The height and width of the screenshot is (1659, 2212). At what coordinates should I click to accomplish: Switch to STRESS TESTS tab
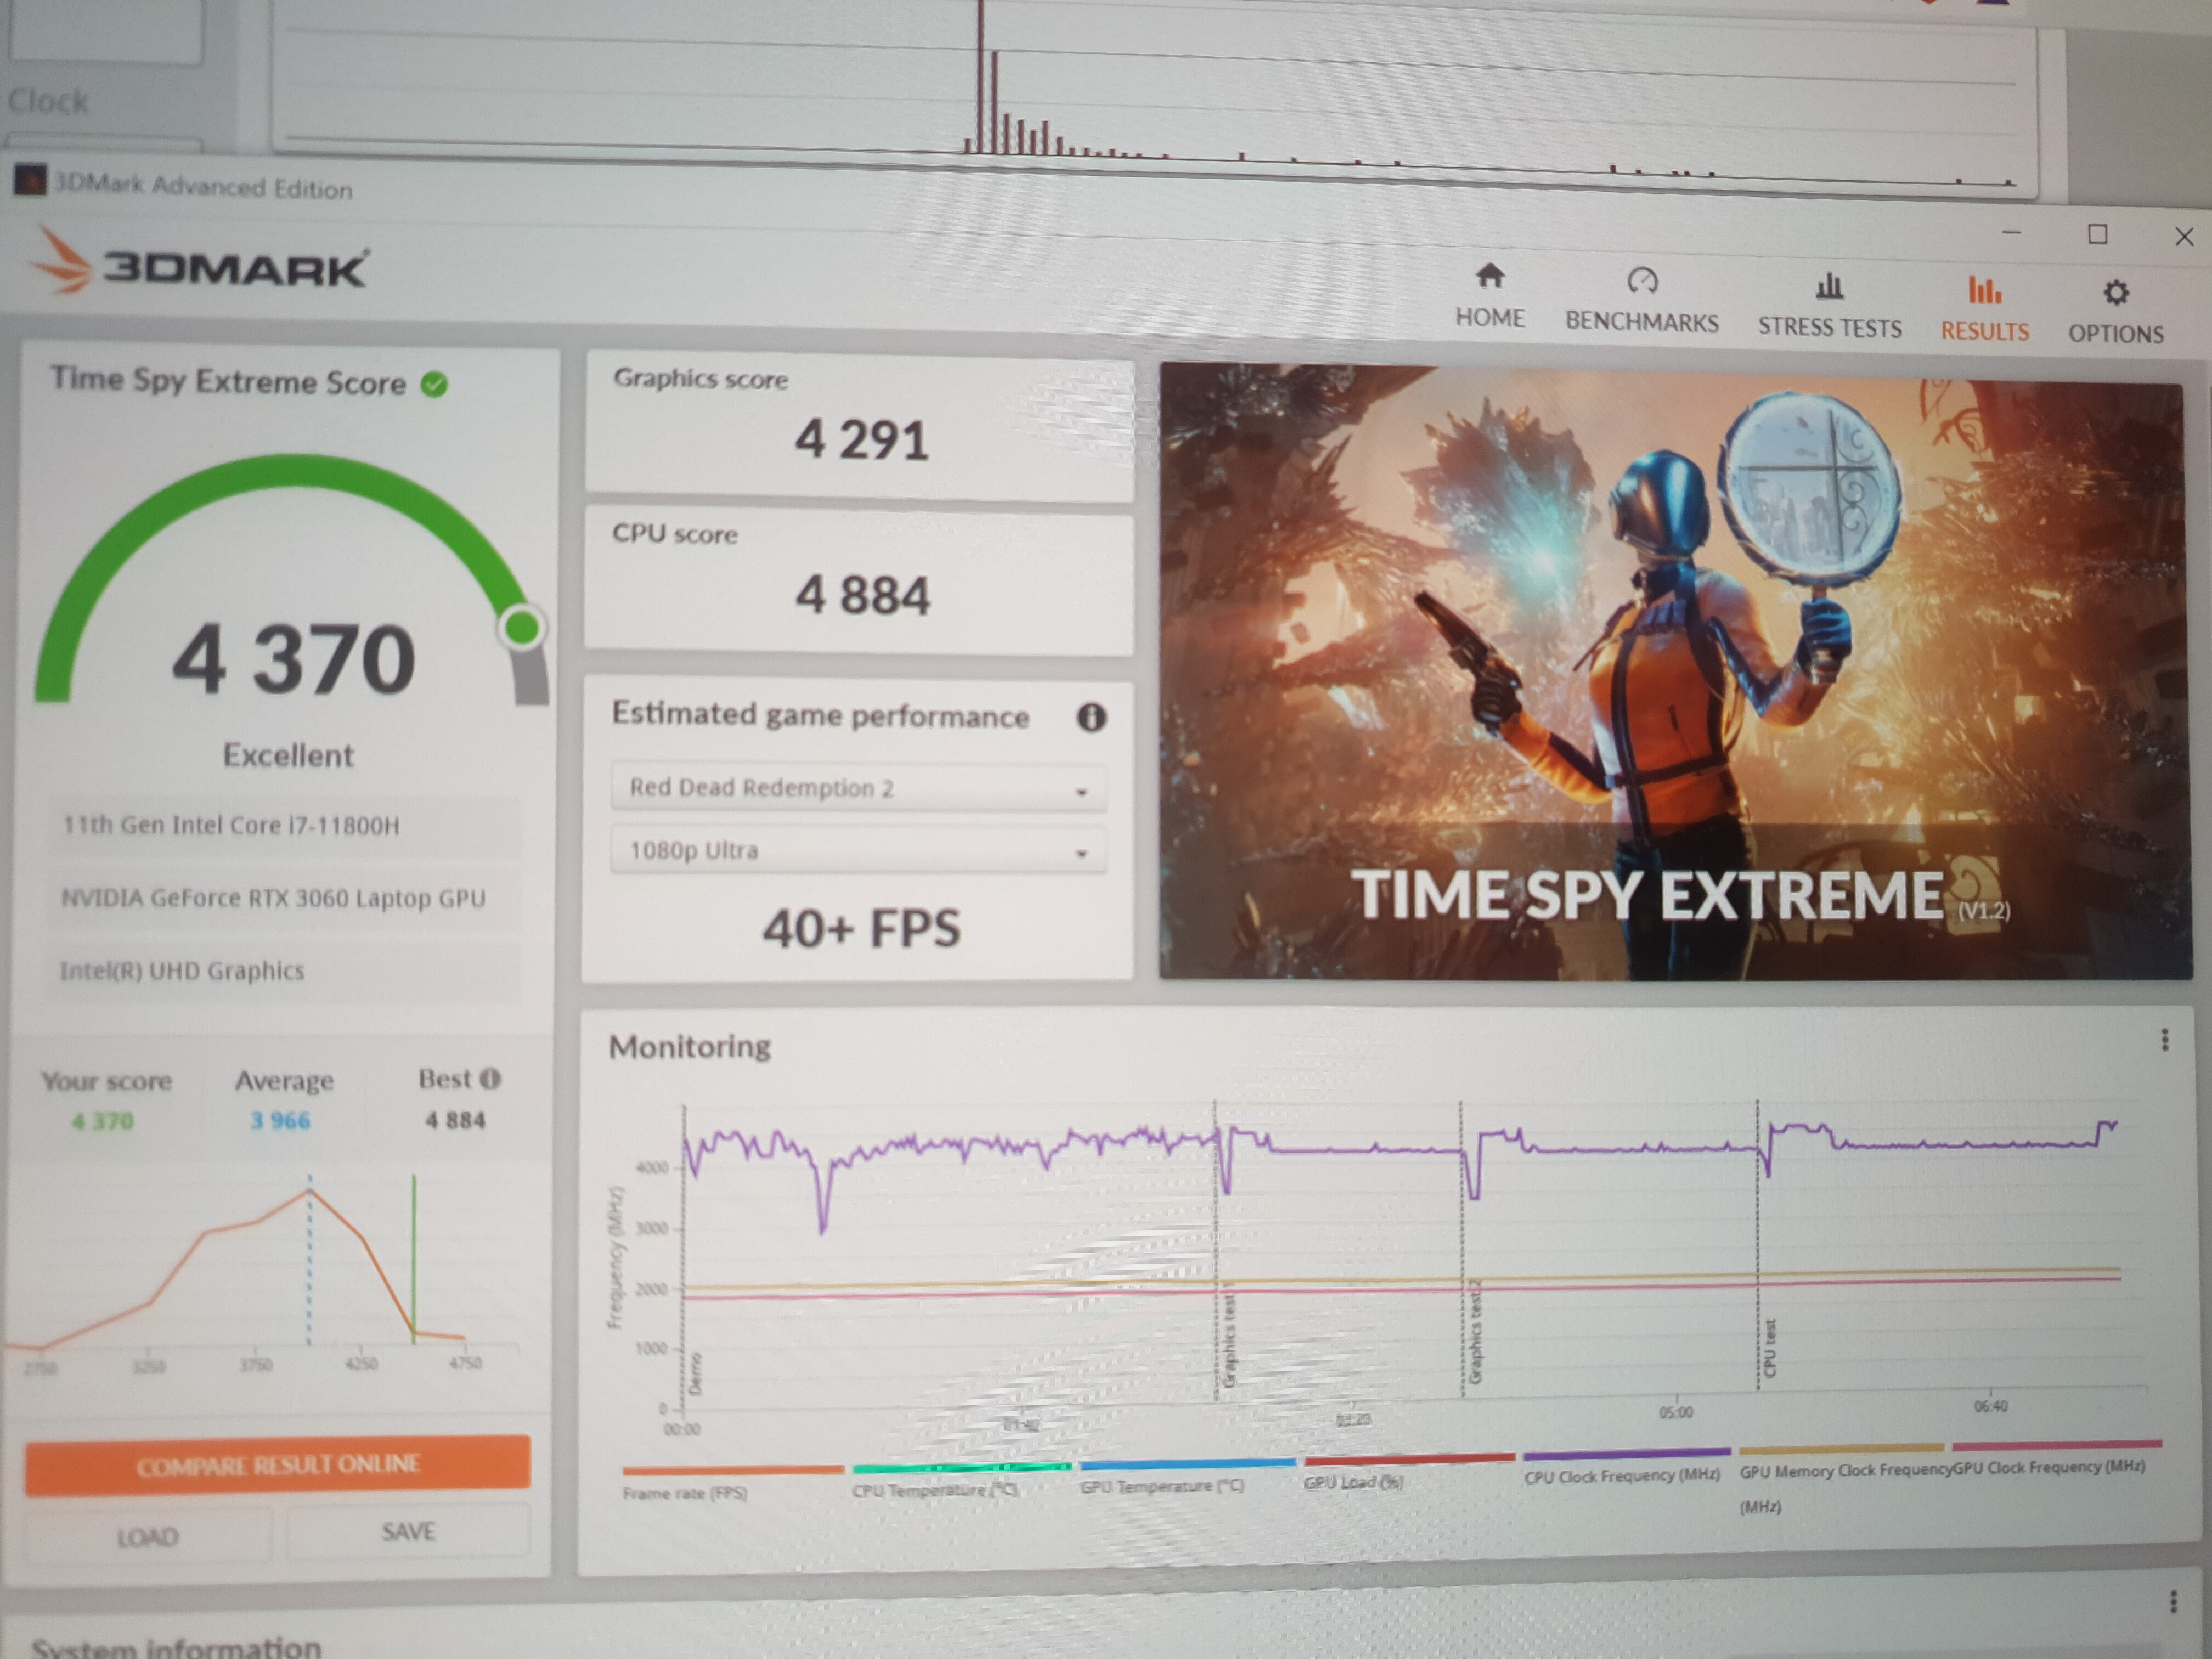(x=1830, y=305)
